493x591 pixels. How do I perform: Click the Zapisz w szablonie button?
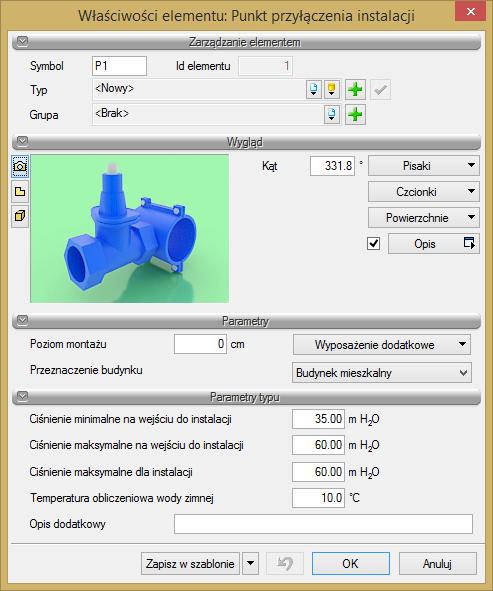click(190, 563)
